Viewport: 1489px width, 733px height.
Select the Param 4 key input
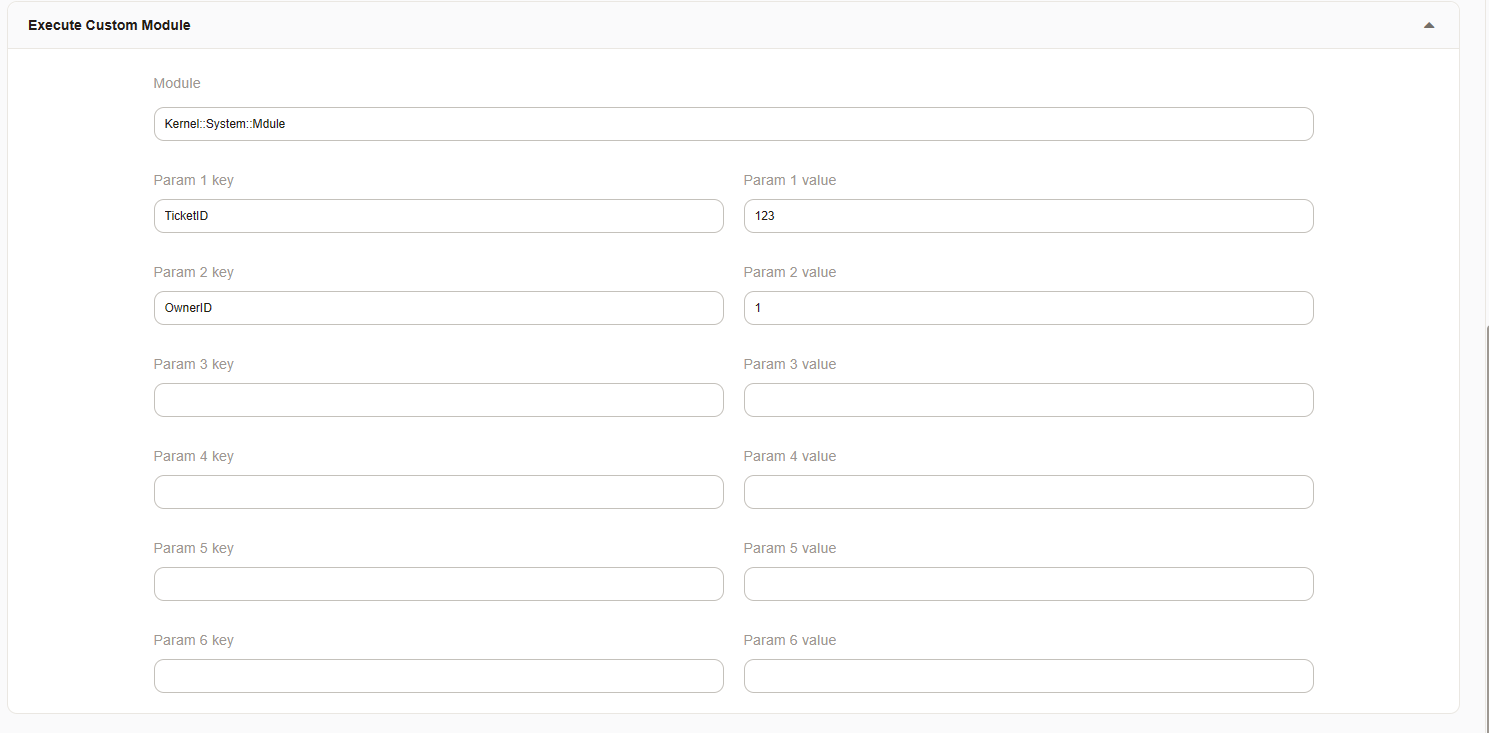[438, 491]
